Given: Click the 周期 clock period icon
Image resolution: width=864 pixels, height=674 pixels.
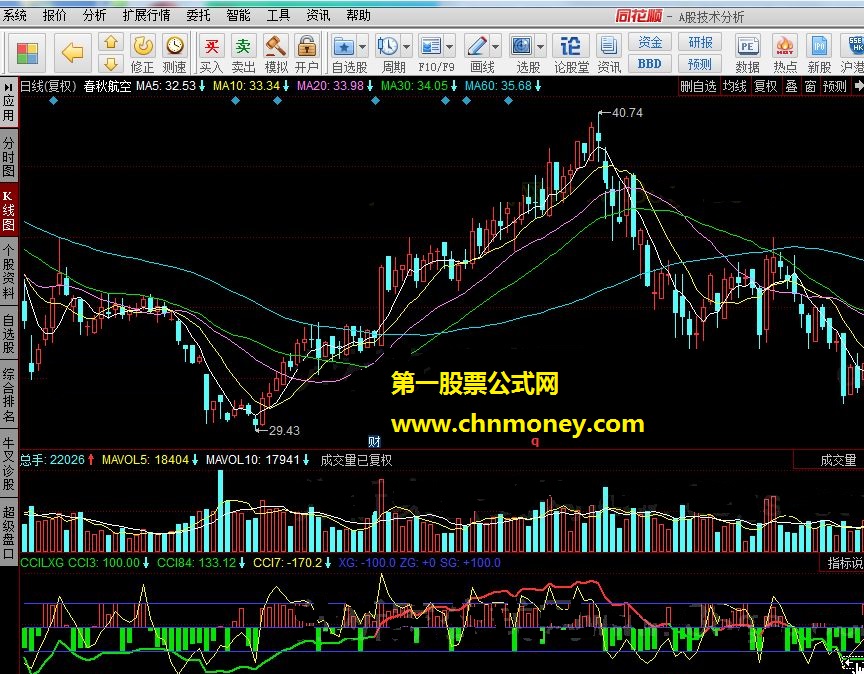Looking at the screenshot, I should (x=388, y=46).
